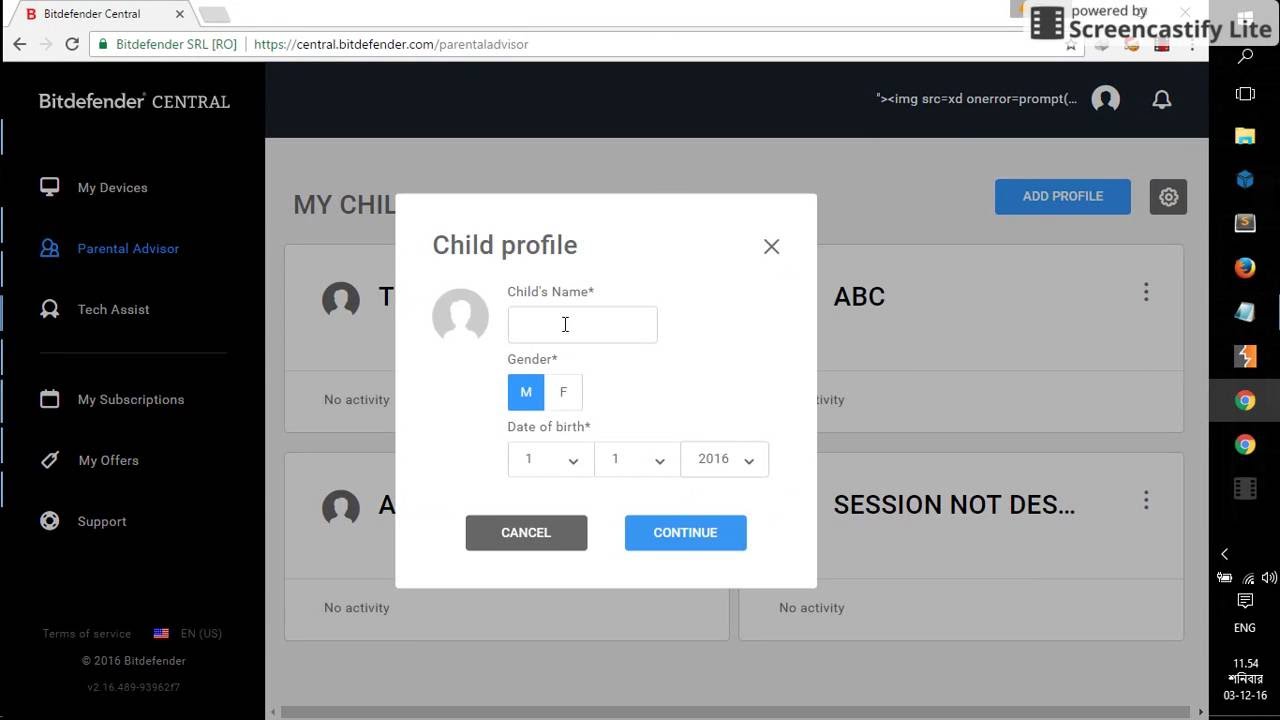Viewport: 1280px width, 720px height.
Task: Click the Terms of service link
Action: point(86,634)
